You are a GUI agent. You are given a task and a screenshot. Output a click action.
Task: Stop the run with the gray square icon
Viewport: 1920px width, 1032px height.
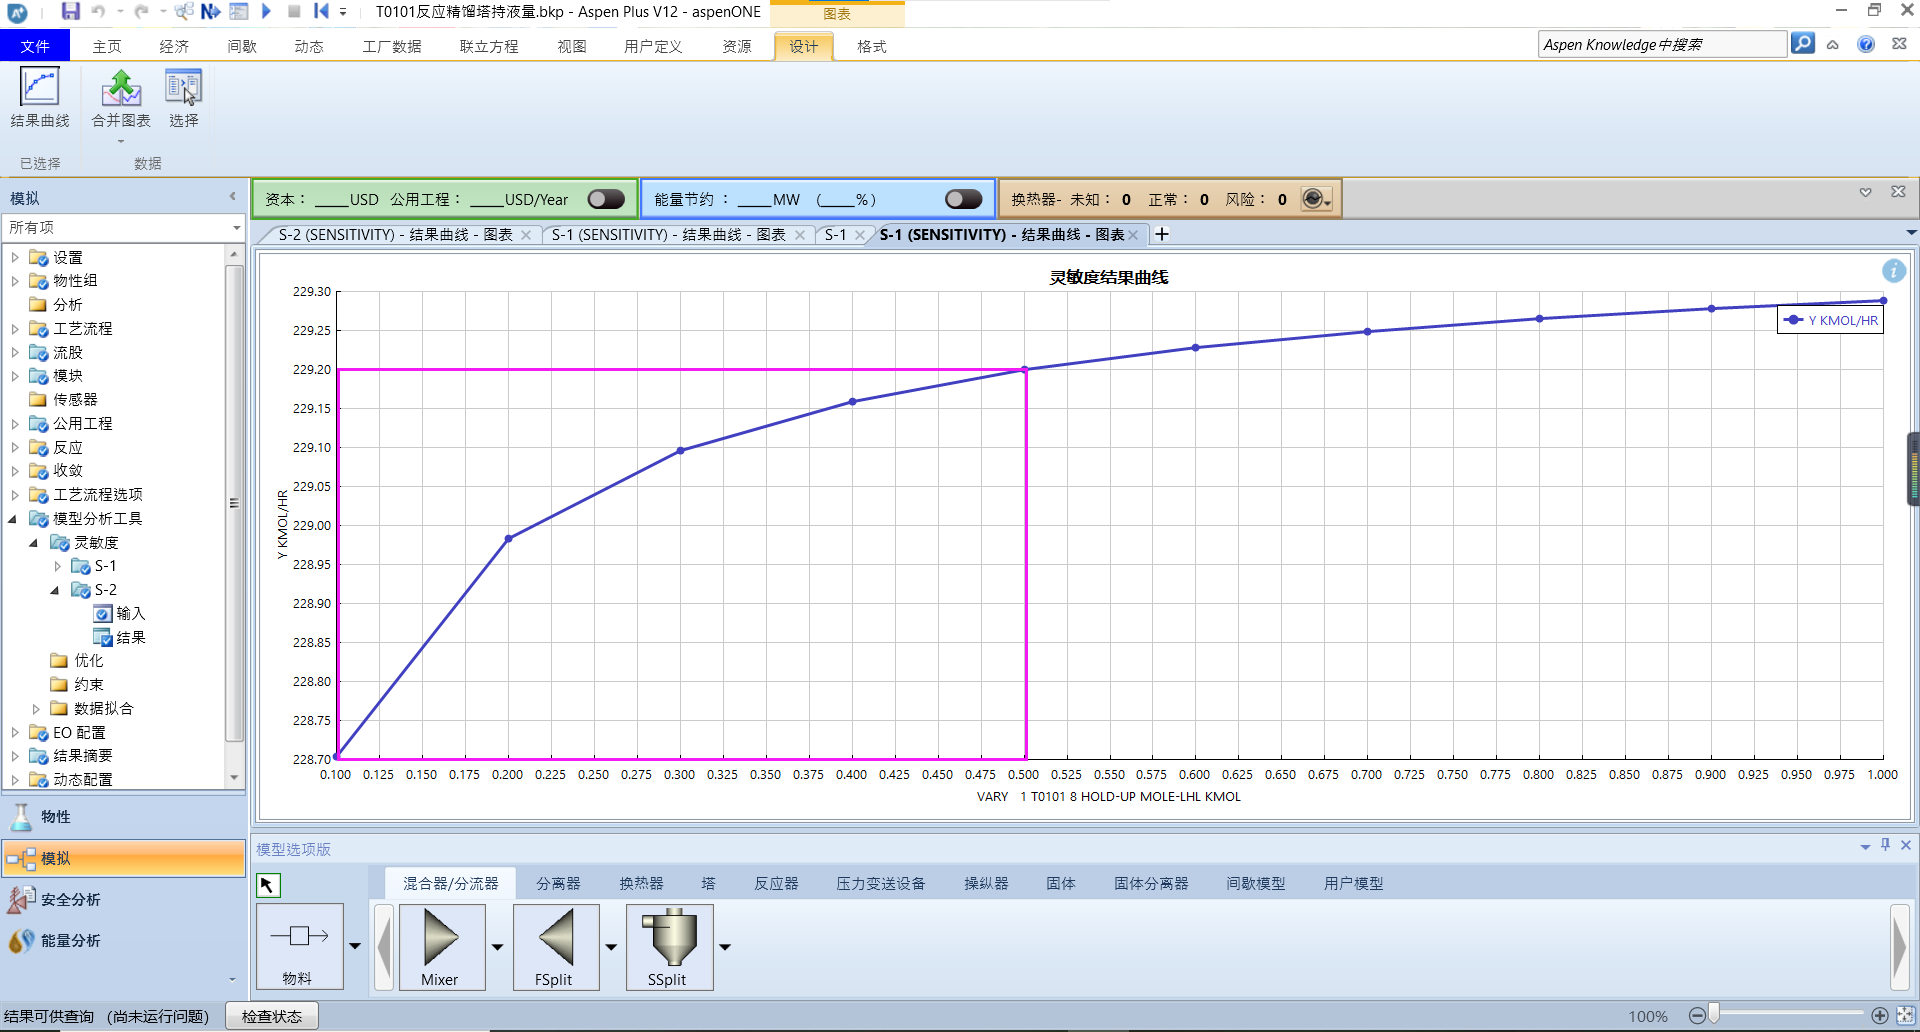(294, 11)
